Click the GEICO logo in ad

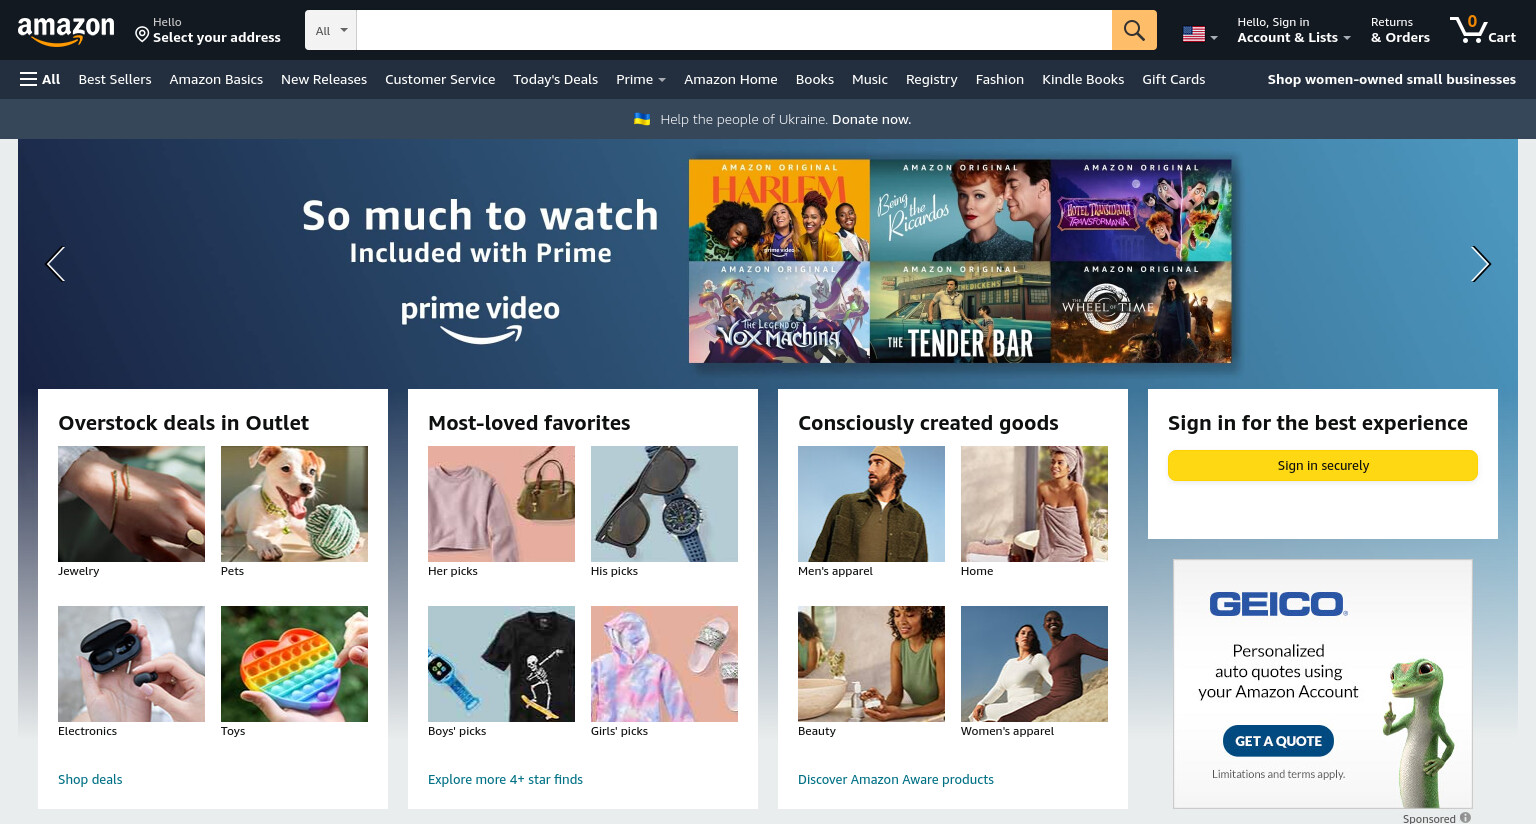pos(1278,604)
